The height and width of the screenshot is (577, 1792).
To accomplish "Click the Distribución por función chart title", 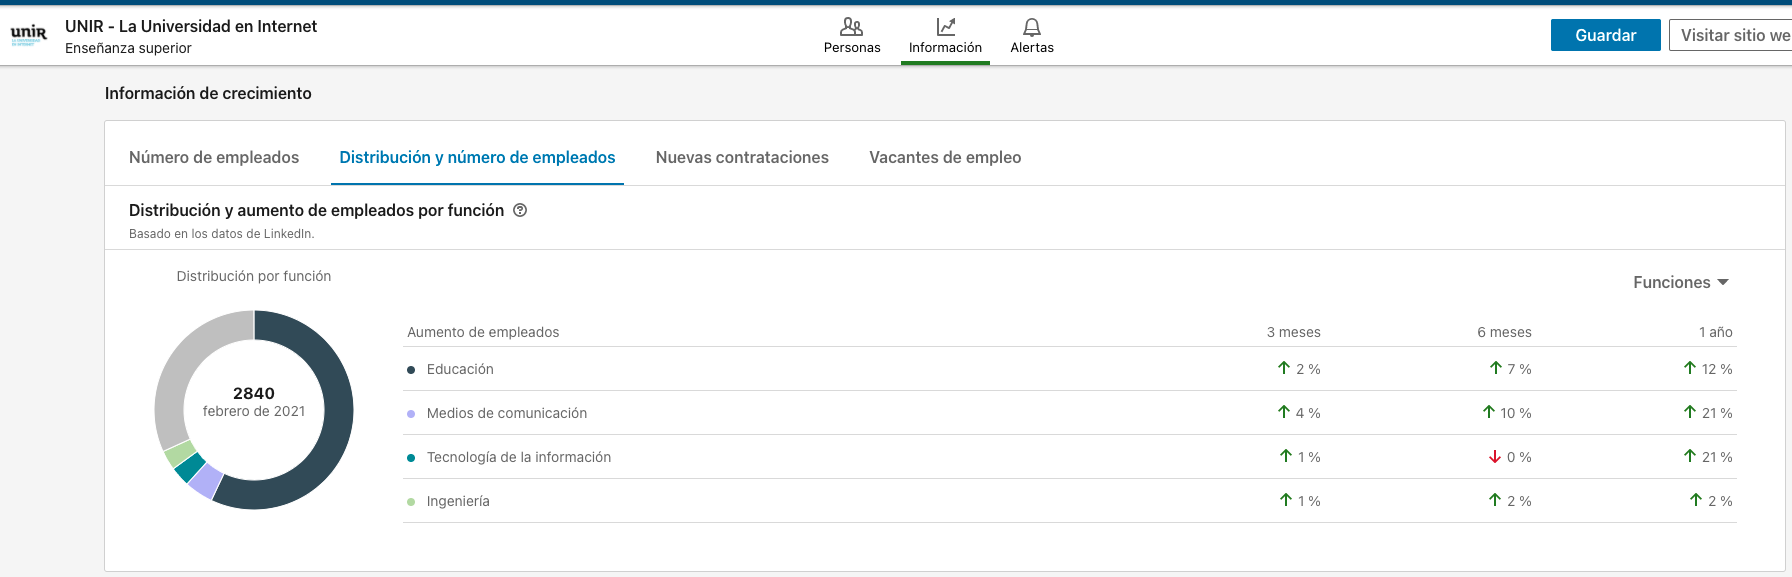I will pos(254,276).
